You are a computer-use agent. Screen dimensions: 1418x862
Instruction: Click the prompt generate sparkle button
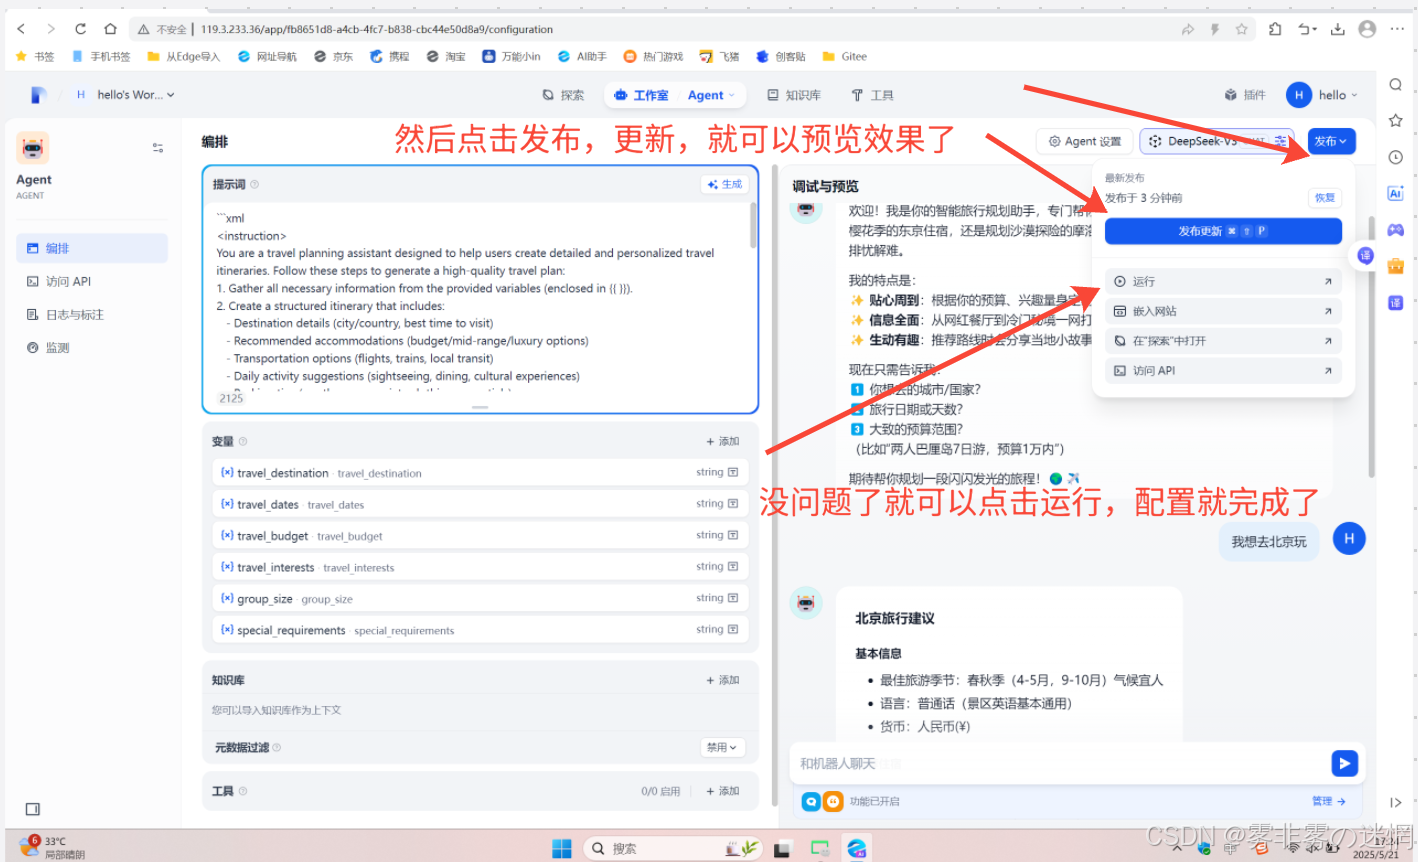point(725,184)
